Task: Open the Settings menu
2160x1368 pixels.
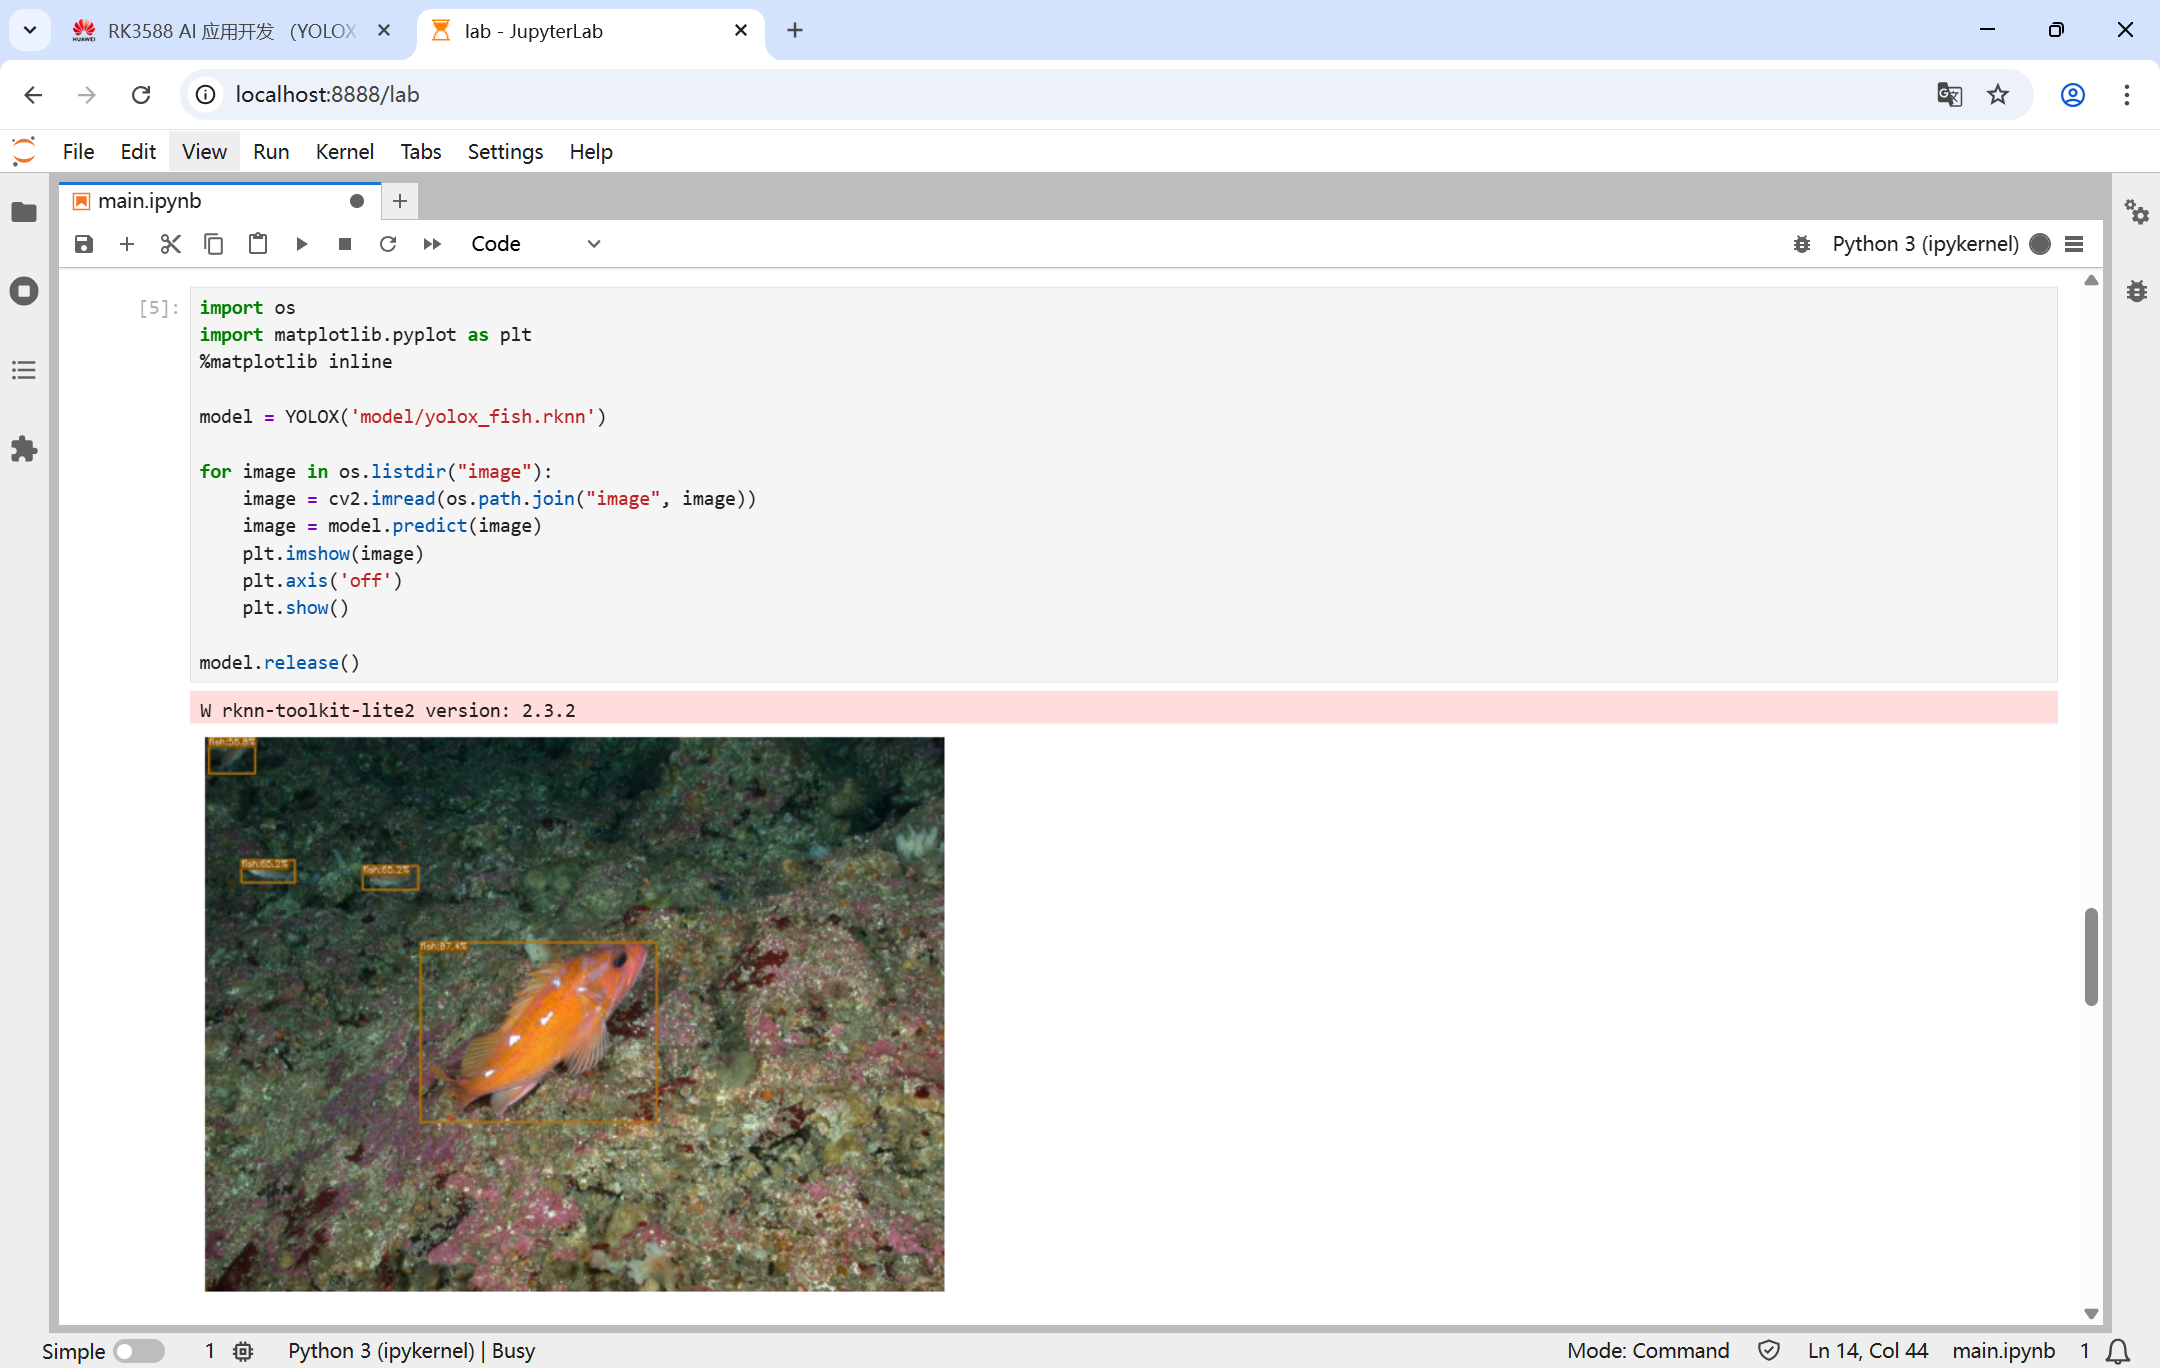Action: click(505, 152)
